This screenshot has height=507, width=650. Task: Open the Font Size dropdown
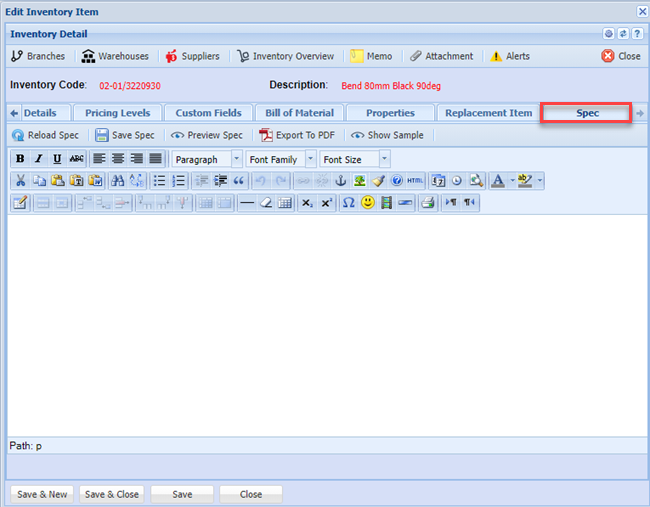coord(354,159)
